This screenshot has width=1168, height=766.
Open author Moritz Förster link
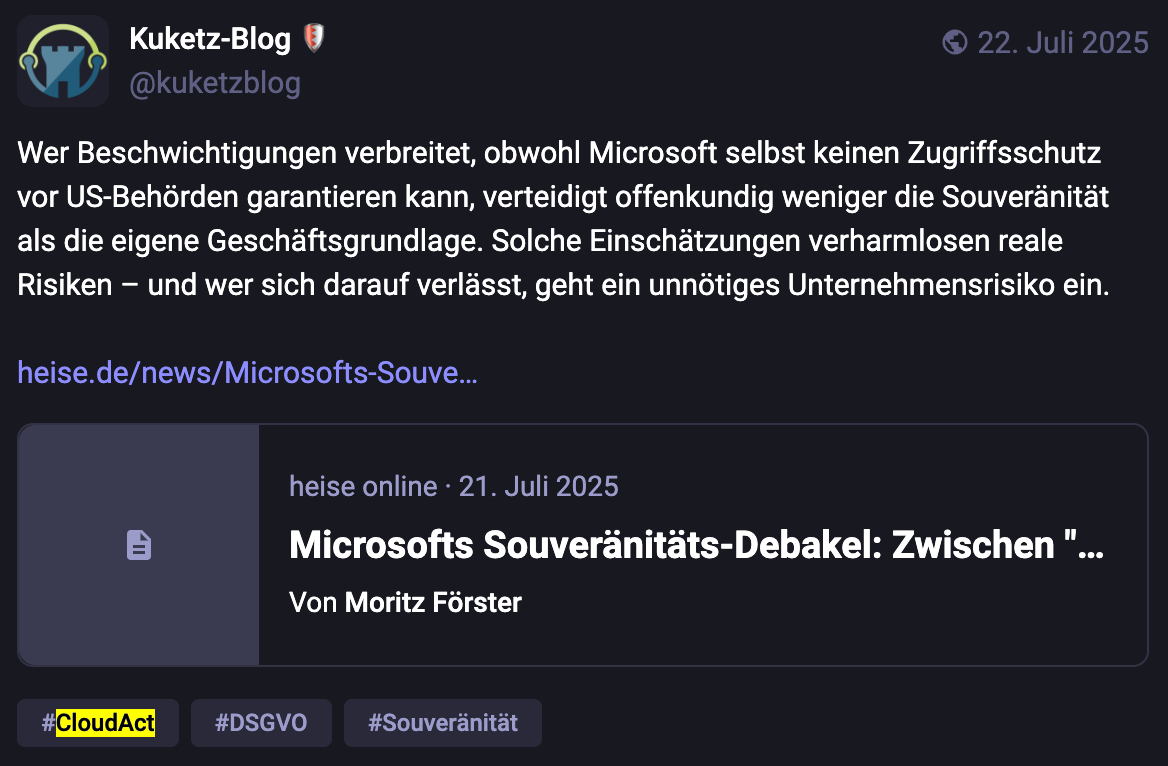(433, 602)
